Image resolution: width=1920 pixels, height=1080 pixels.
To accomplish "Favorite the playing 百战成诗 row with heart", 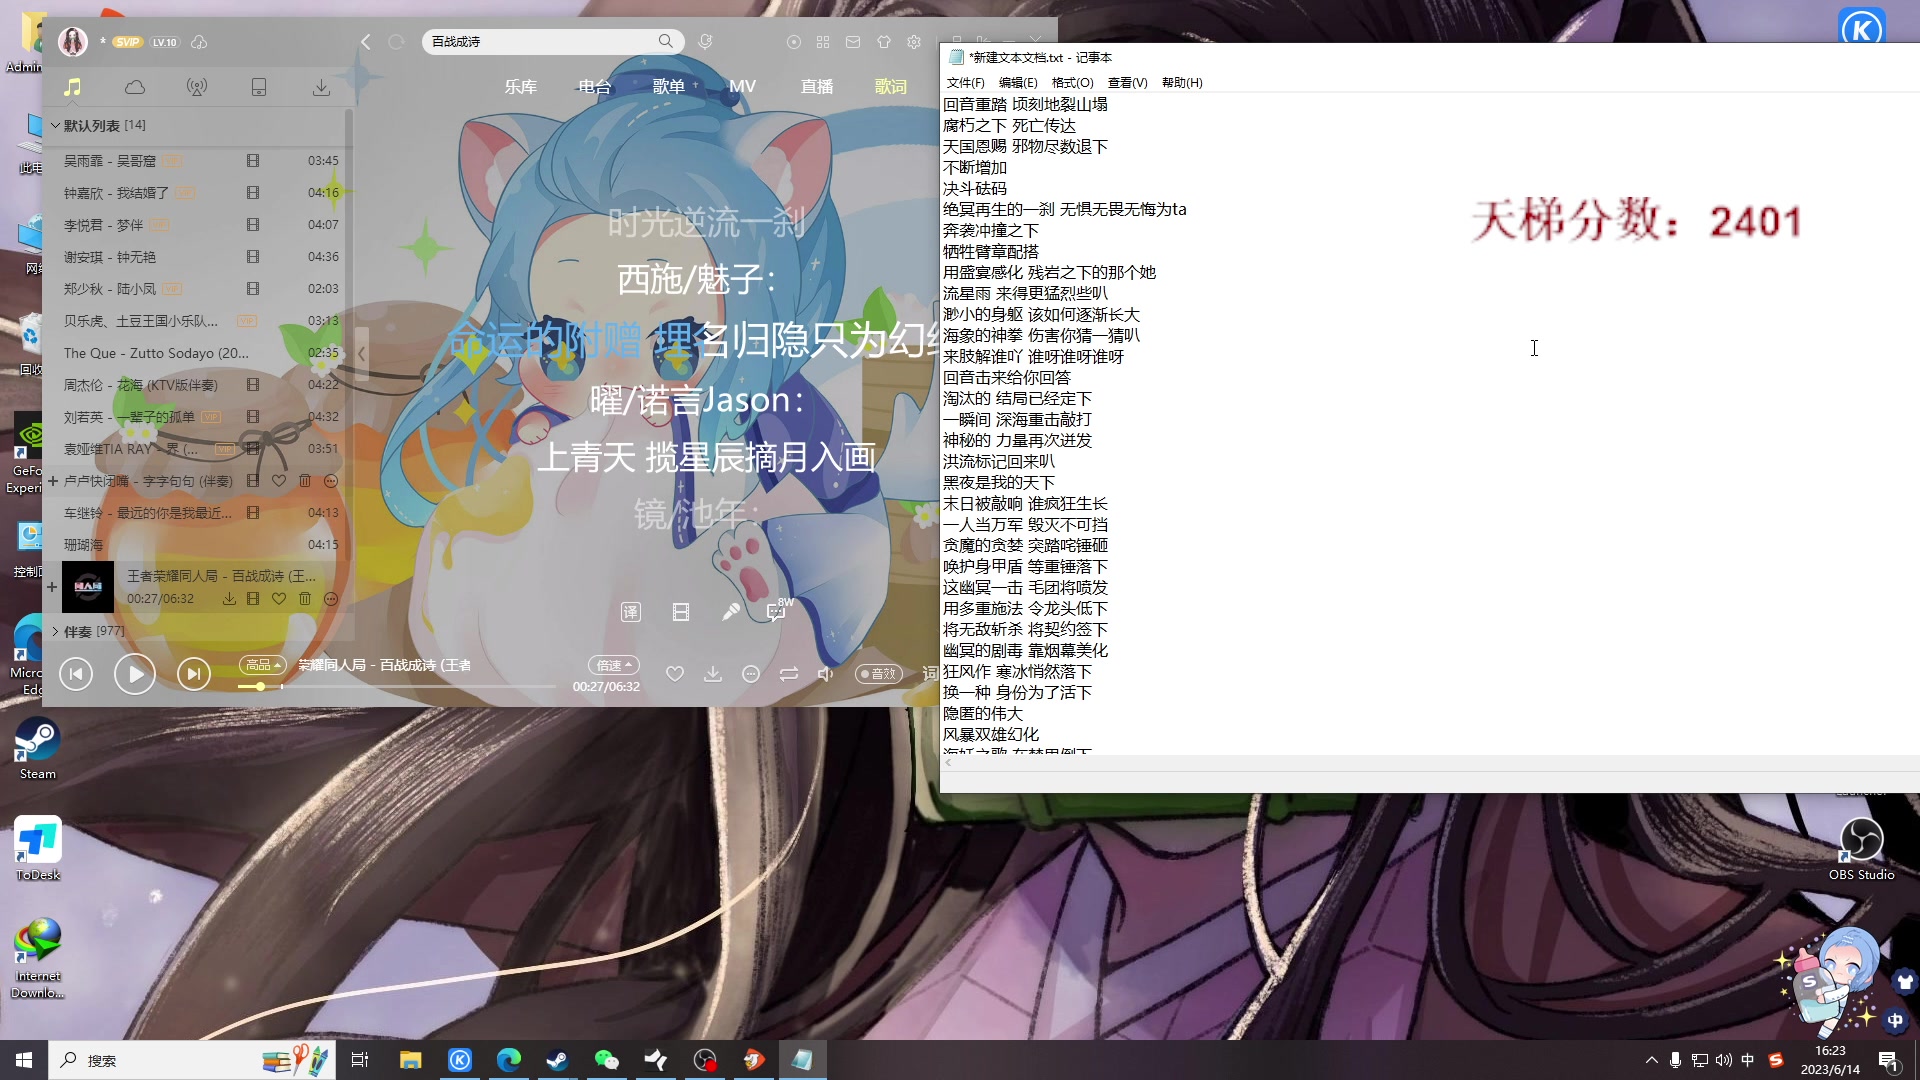I will coord(279,599).
